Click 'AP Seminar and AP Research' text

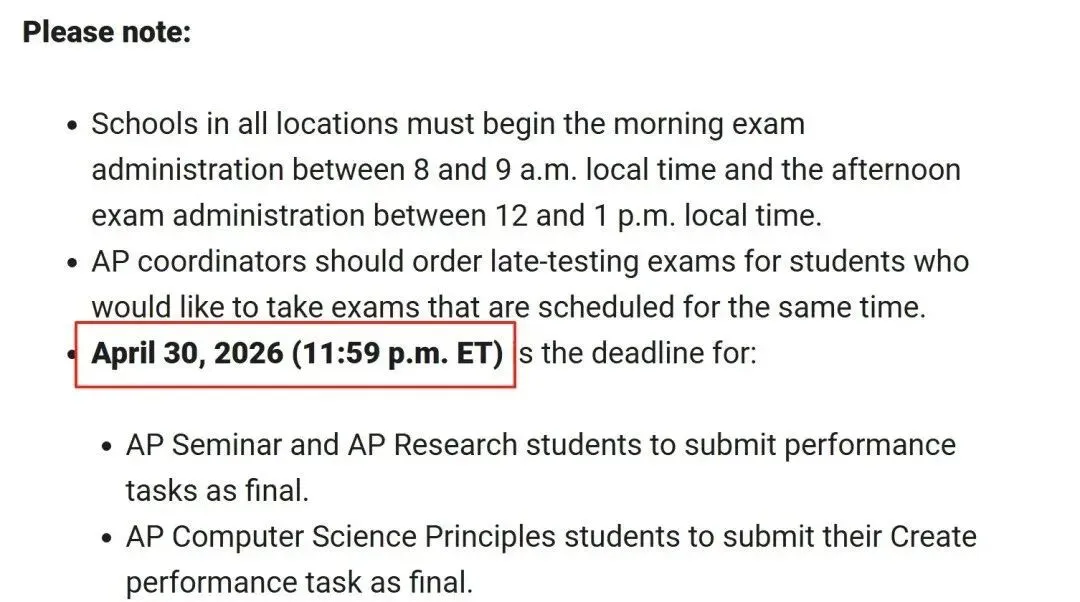pyautogui.click(x=322, y=445)
